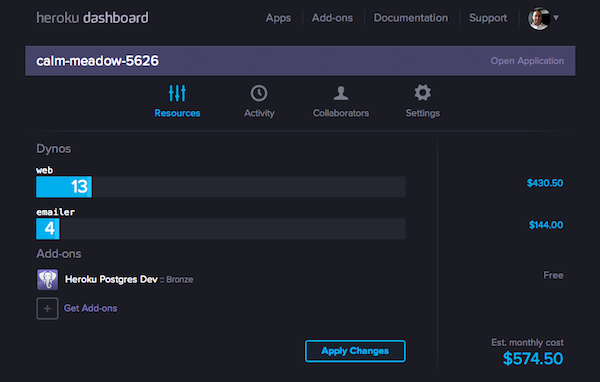Image resolution: width=600 pixels, height=382 pixels.
Task: Click the emailer dyno slider handle showing 4
Action: (x=48, y=229)
